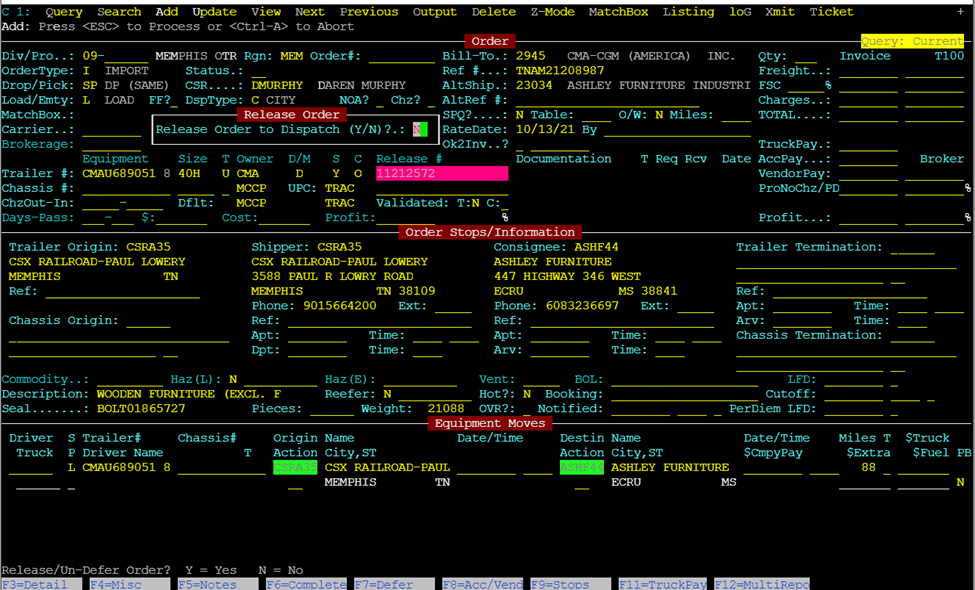Click the Pieces input field
The image size is (975, 590).
tap(331, 409)
